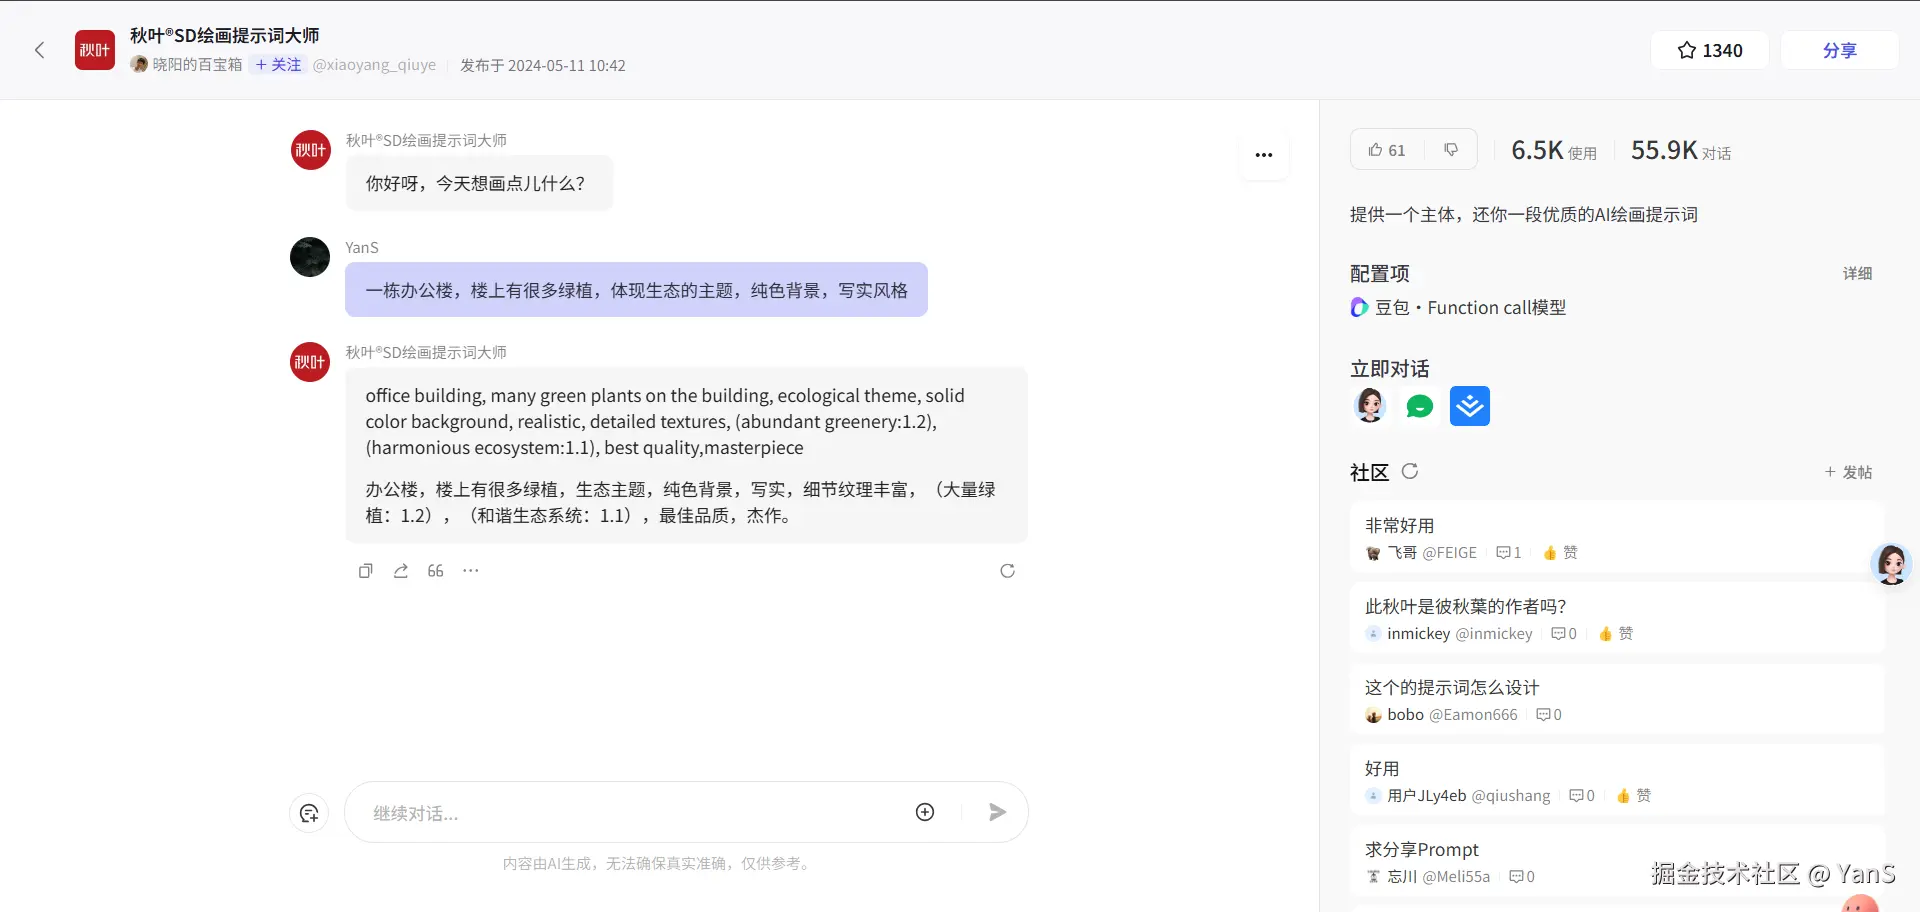Screen dimensions: 1920x912
Task: Like the bot with thumbs-up 61
Action: click(x=1387, y=150)
